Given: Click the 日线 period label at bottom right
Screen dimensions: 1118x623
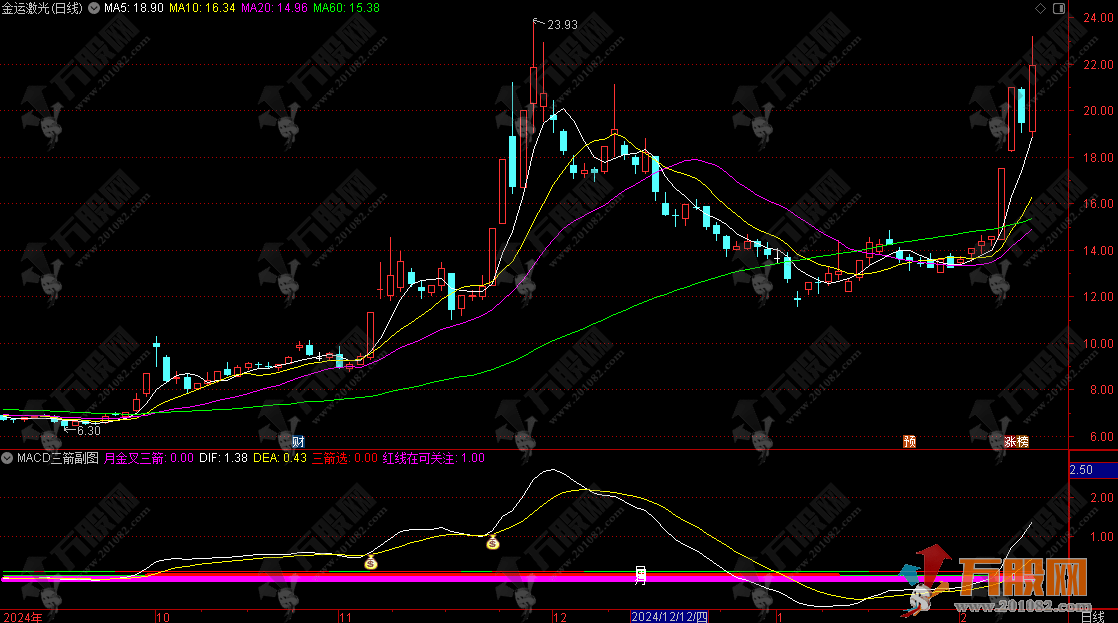Looking at the screenshot, I should 1093,617.
